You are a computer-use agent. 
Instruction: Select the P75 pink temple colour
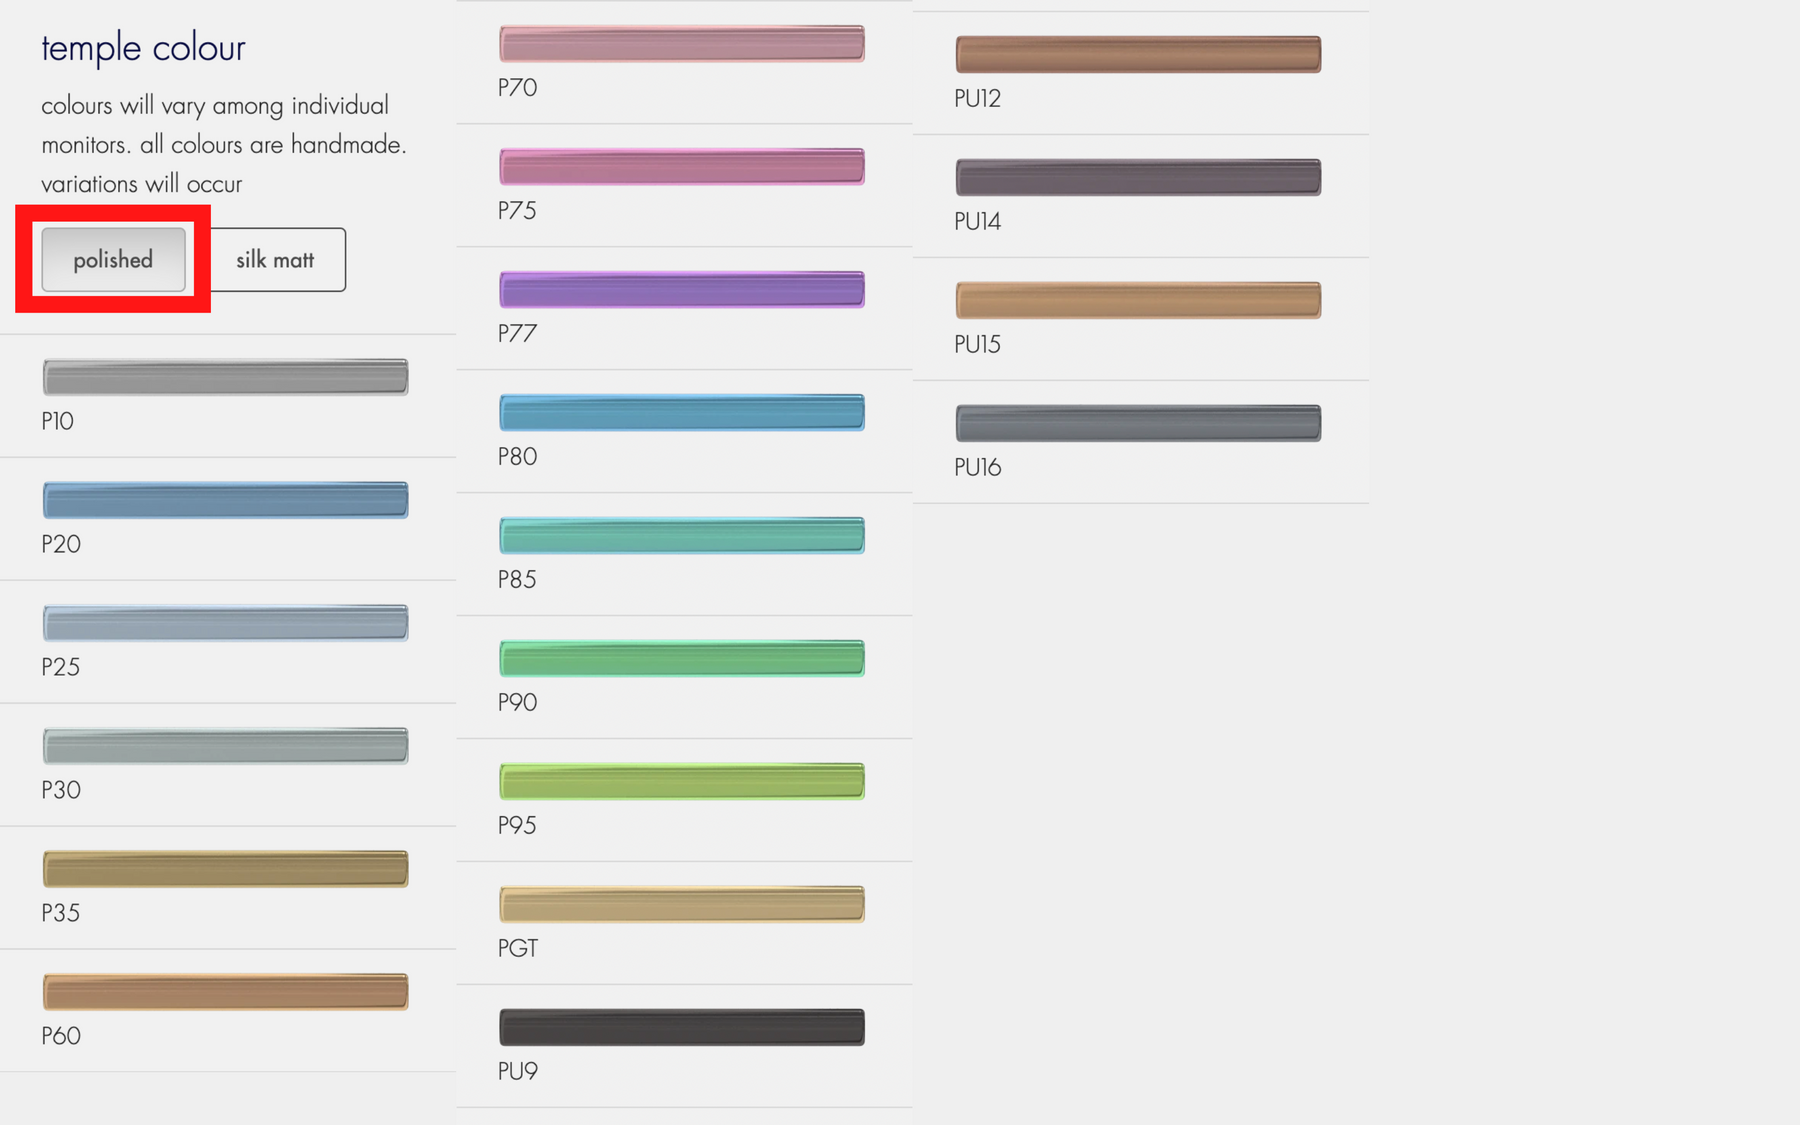682,167
